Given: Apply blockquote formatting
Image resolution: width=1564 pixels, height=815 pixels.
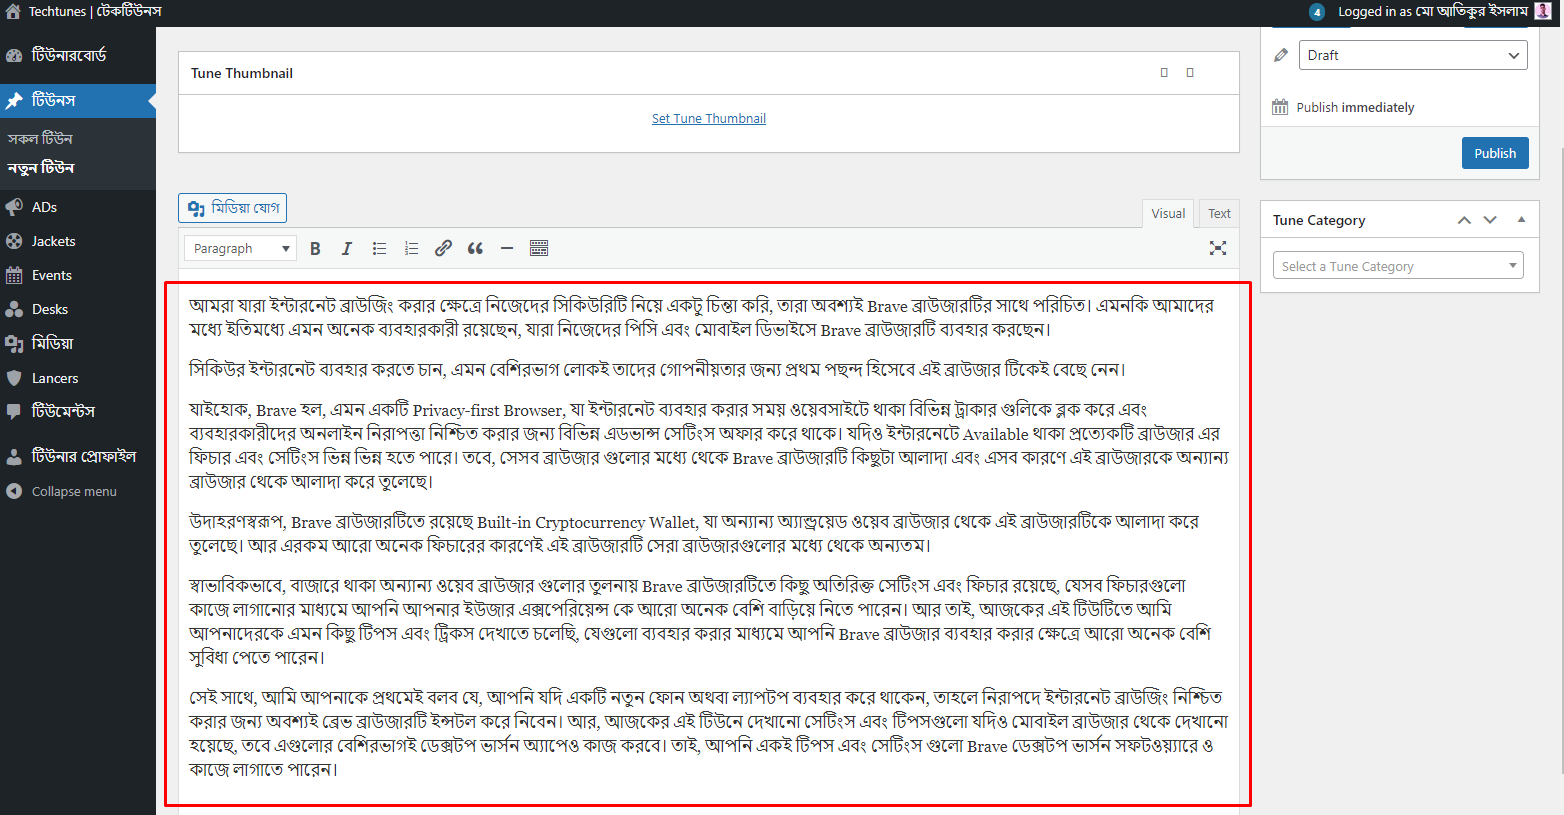Looking at the screenshot, I should click(x=475, y=247).
